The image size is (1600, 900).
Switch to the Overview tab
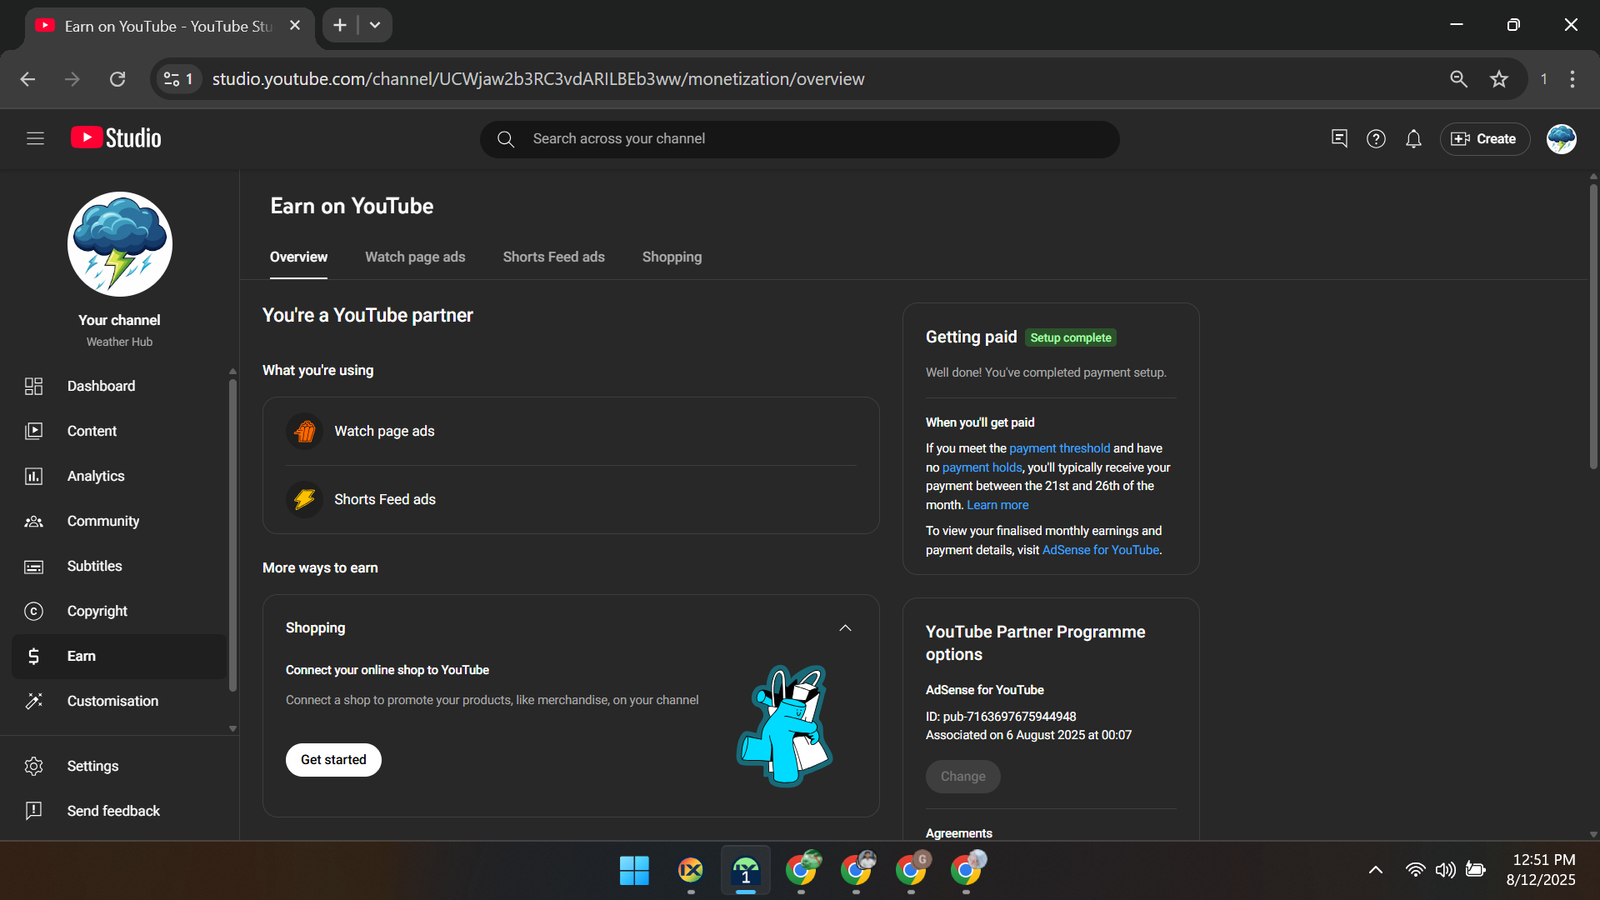coord(299,257)
